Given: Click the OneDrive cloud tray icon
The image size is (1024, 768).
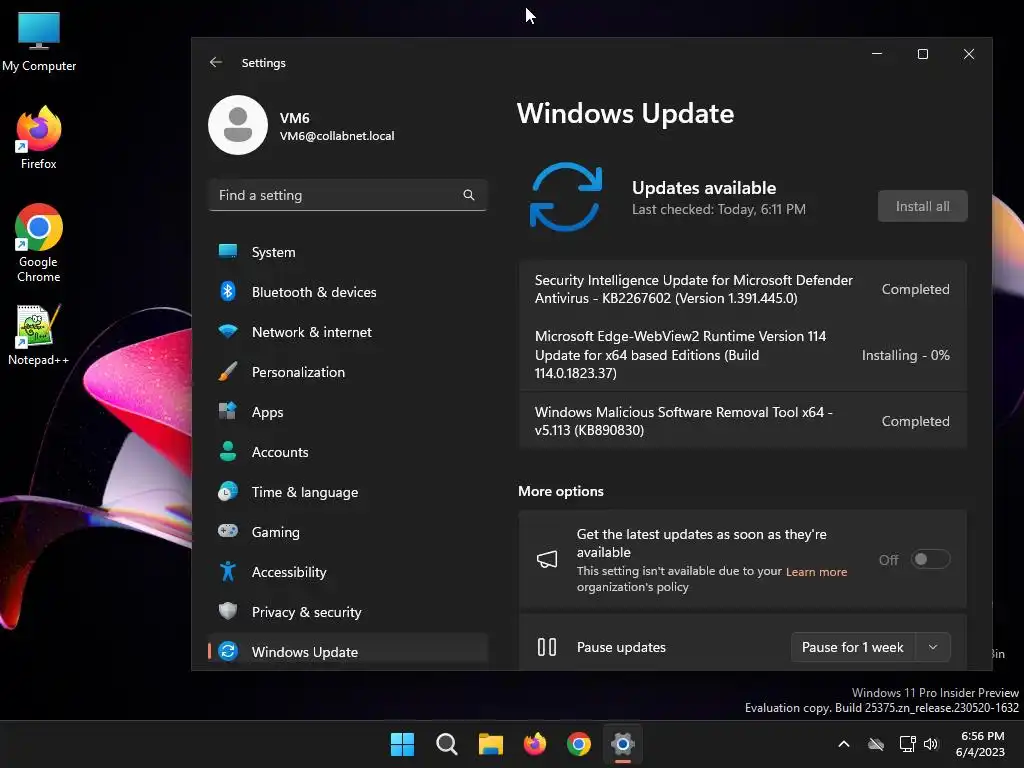Looking at the screenshot, I should click(876, 744).
